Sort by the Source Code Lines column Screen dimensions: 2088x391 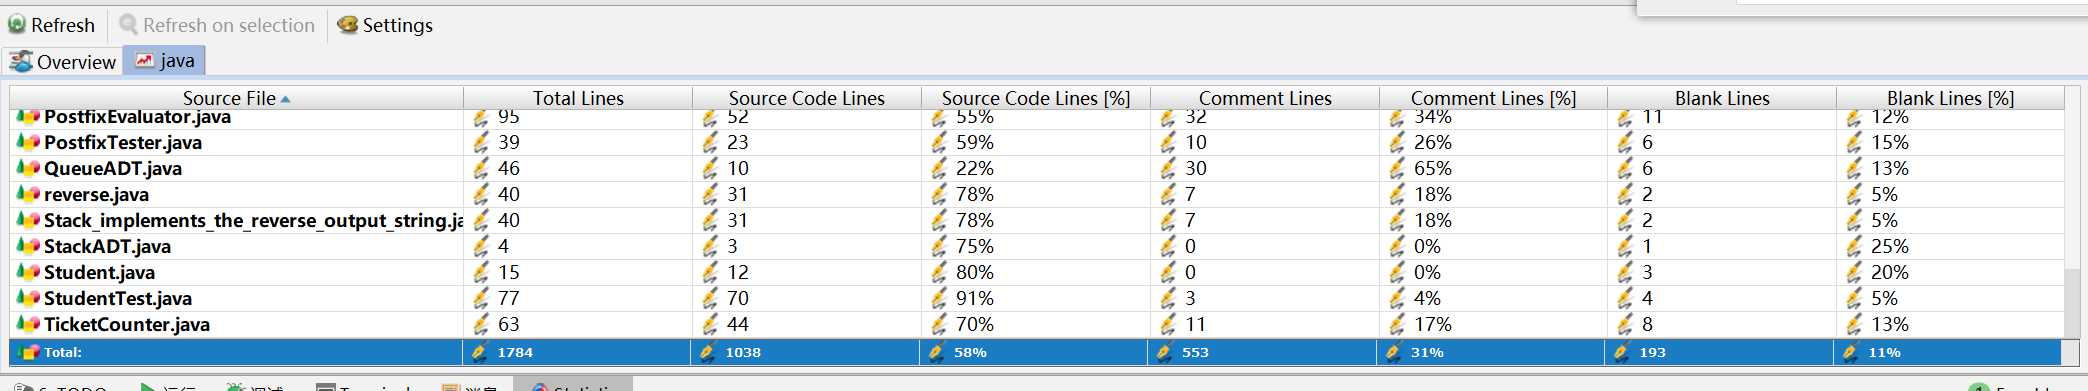coord(806,98)
